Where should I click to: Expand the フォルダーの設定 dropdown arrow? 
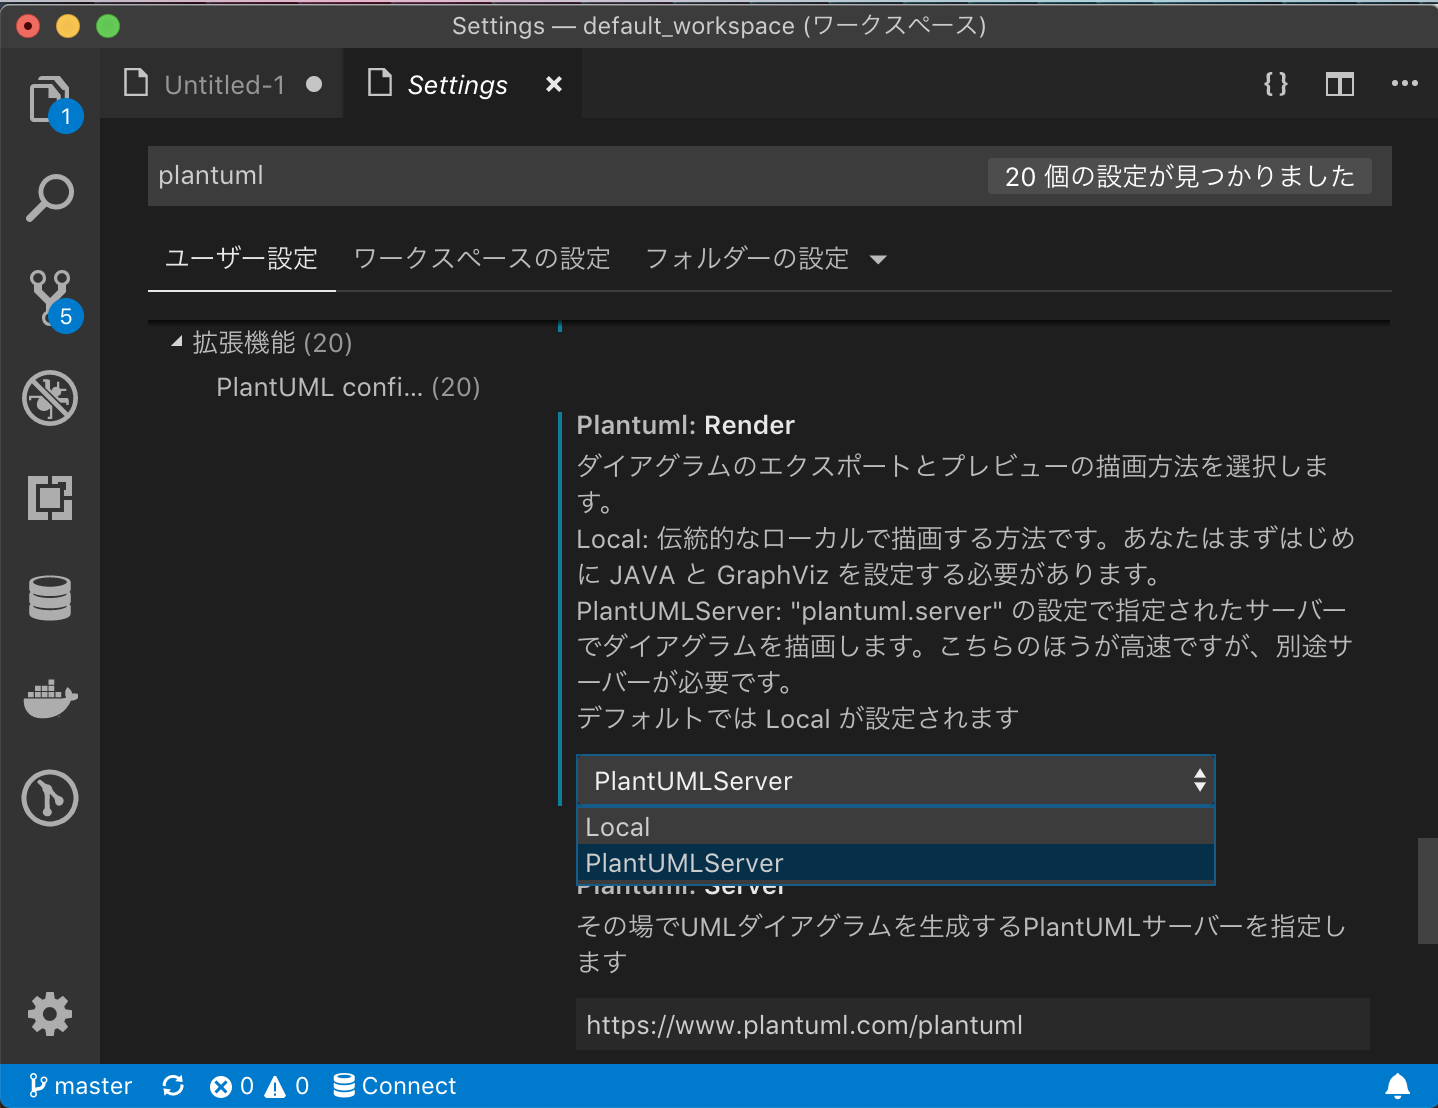[878, 259]
